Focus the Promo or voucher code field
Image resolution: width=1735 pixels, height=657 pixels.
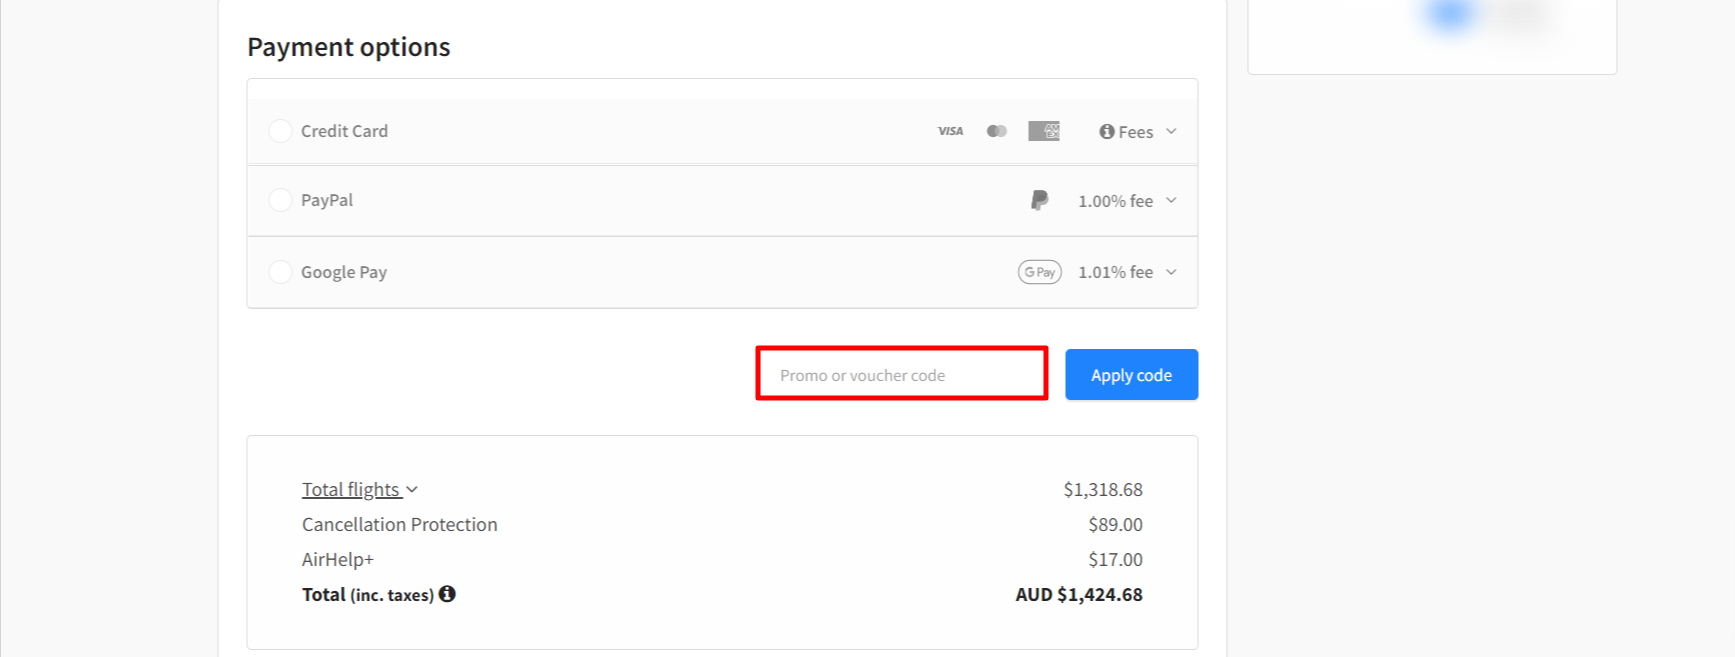click(x=901, y=375)
